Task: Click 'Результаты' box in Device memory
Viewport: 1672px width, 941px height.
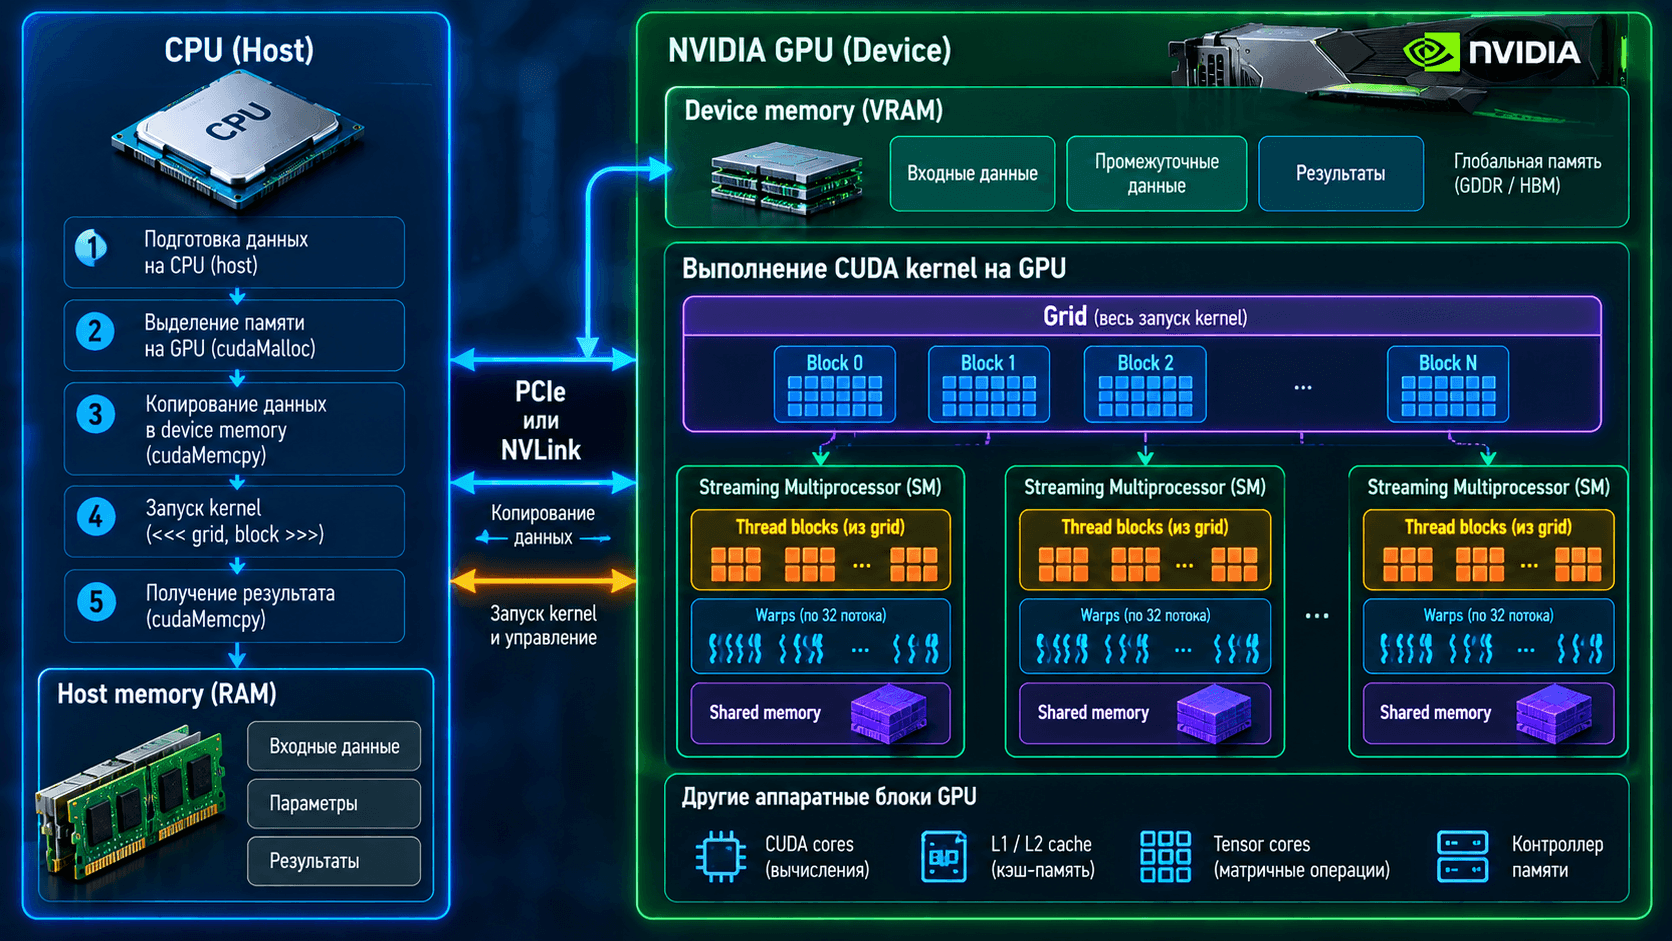Action: pos(1340,173)
